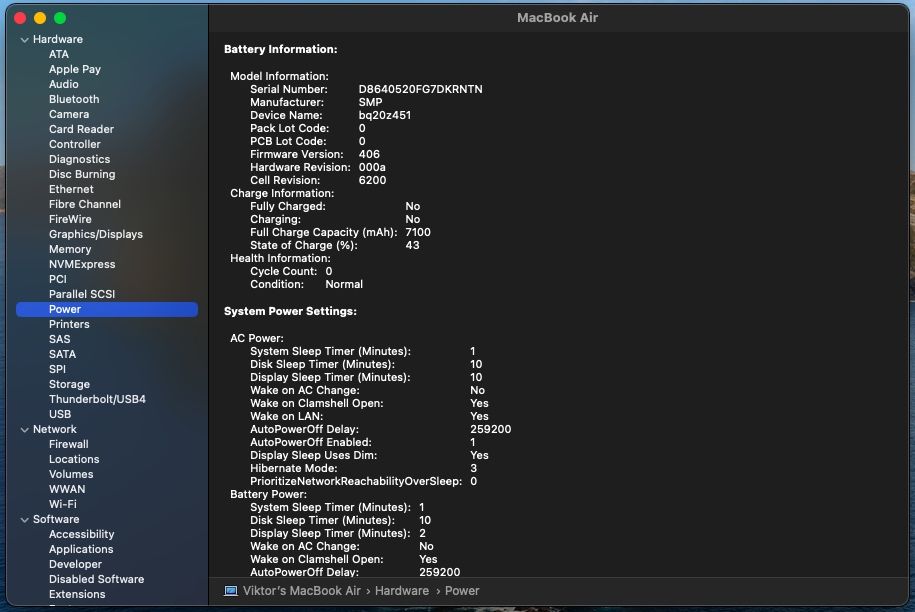Click the Battery Information heading
The image size is (915, 612).
(x=280, y=50)
